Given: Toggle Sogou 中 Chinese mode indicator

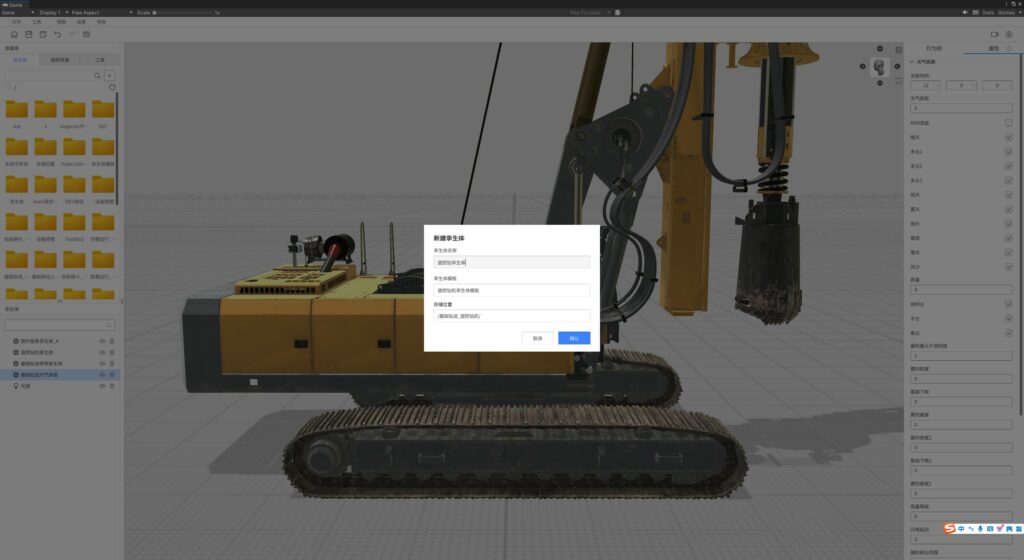Looking at the screenshot, I should tap(961, 529).
